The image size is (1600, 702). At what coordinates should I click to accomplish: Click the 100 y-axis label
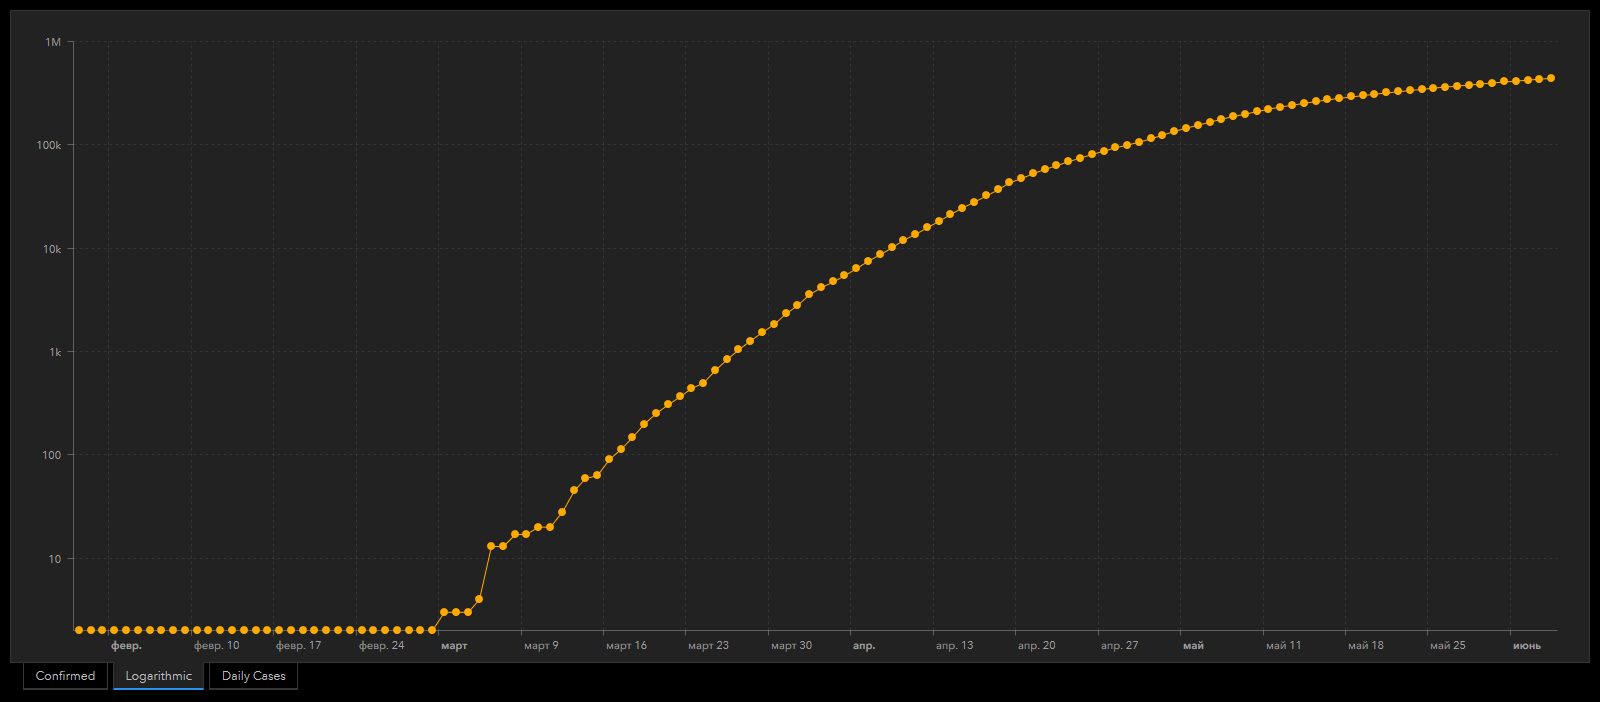tap(52, 455)
